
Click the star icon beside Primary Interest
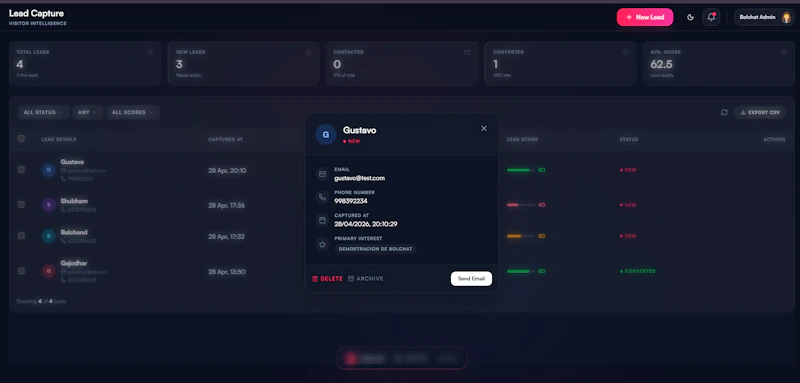click(x=322, y=244)
